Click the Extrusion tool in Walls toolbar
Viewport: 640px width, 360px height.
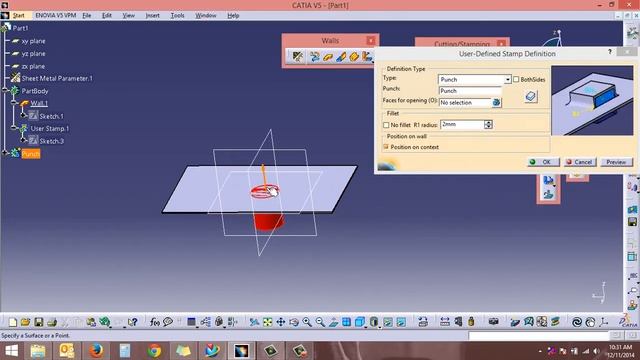point(354,57)
